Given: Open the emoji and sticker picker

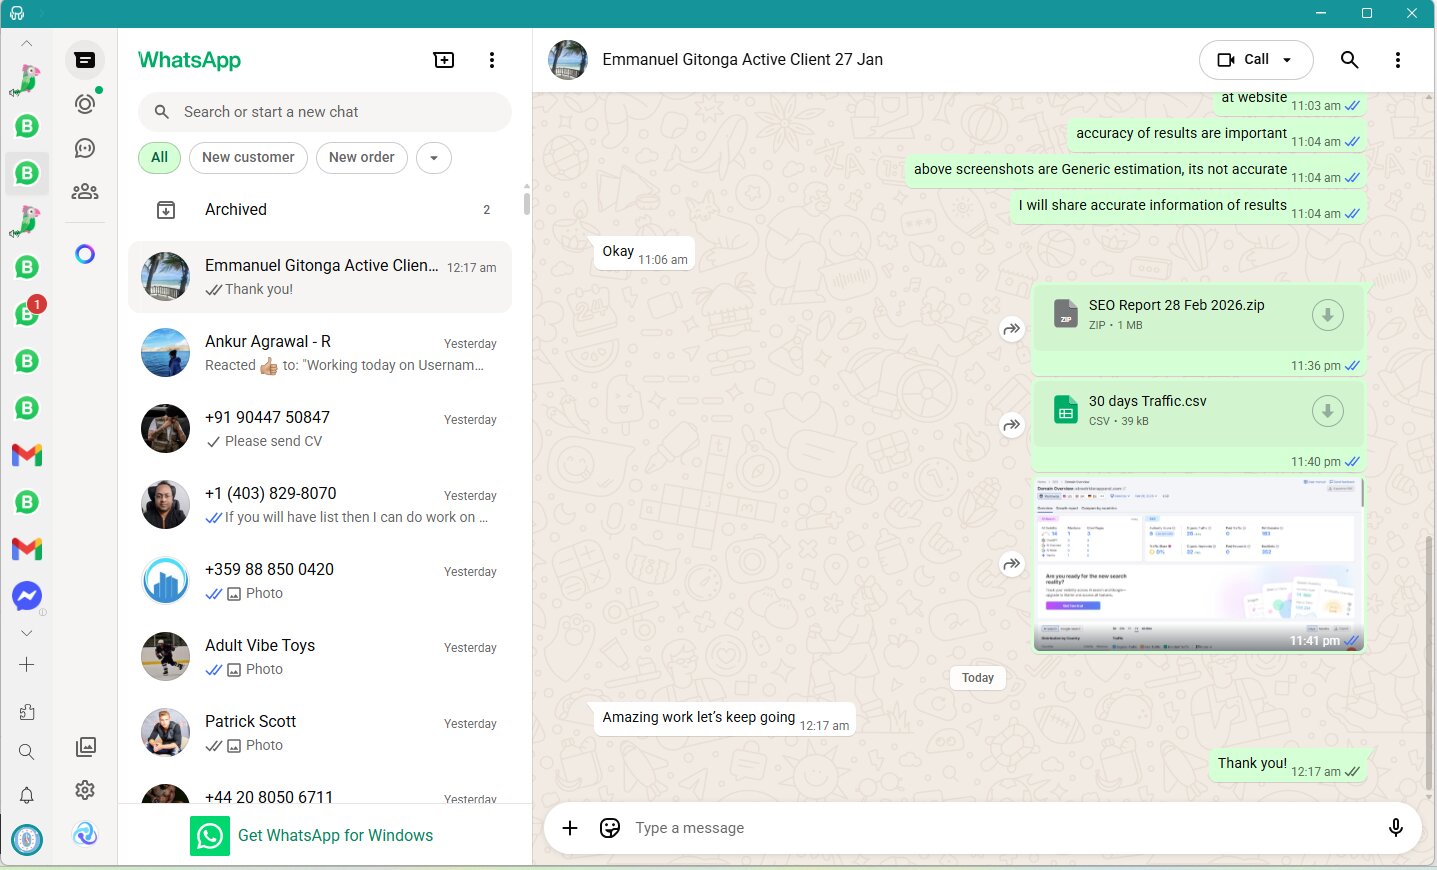Looking at the screenshot, I should click(610, 828).
